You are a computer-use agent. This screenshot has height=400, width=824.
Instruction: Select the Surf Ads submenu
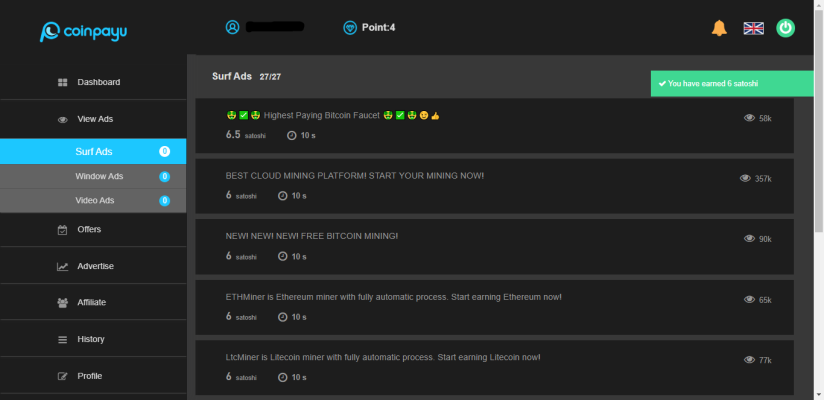[x=93, y=151]
